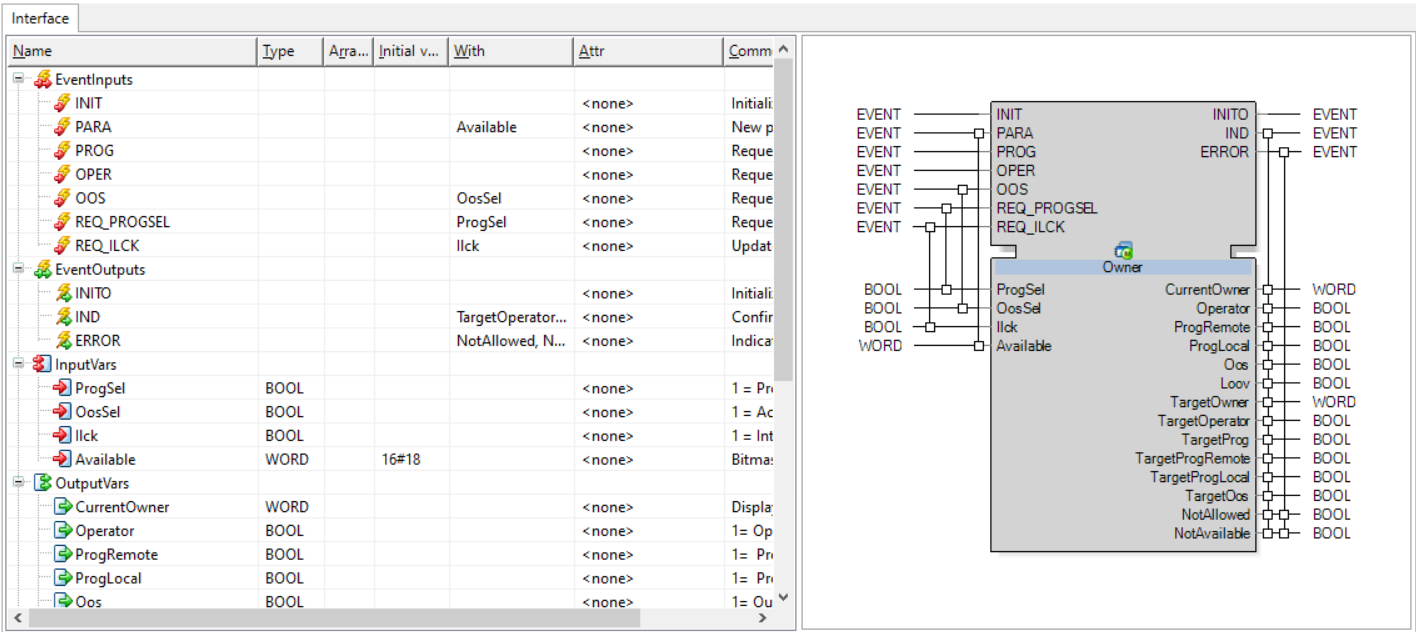
Task: Click the PROG event input icon
Action: 63,150
